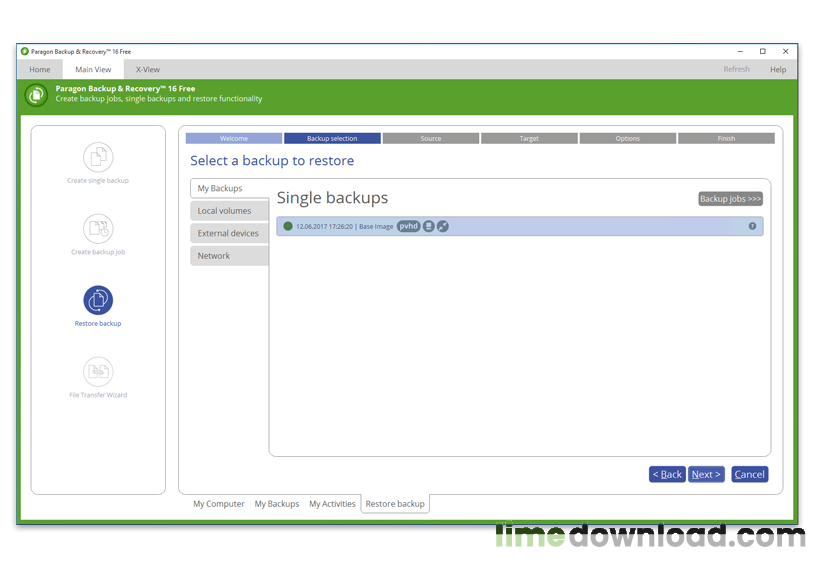This screenshot has width=813, height=566.
Task: Open the My Activities bottom tab
Action: (x=332, y=504)
